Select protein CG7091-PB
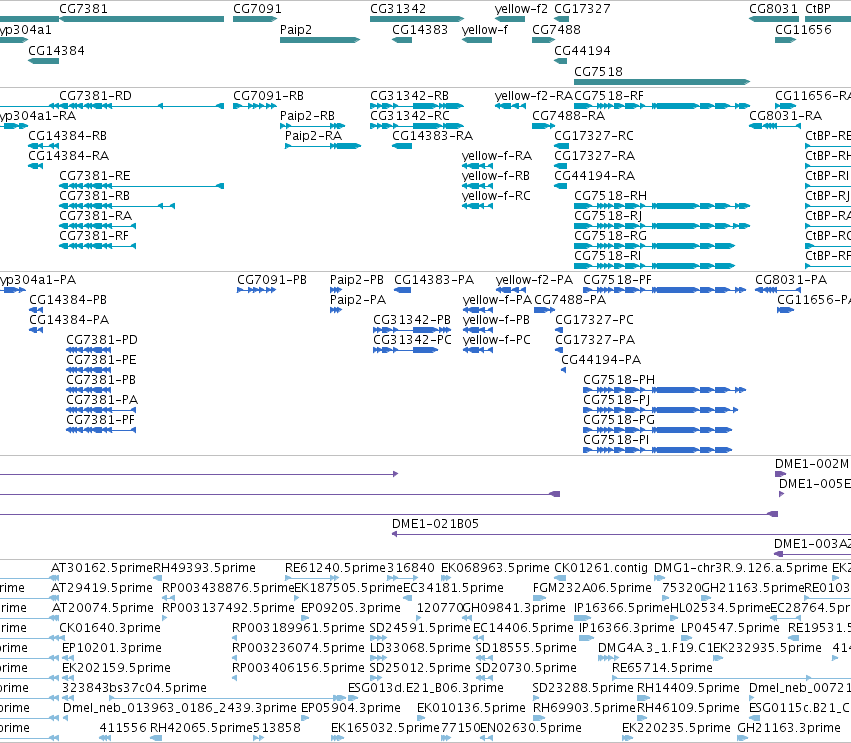 point(272,280)
